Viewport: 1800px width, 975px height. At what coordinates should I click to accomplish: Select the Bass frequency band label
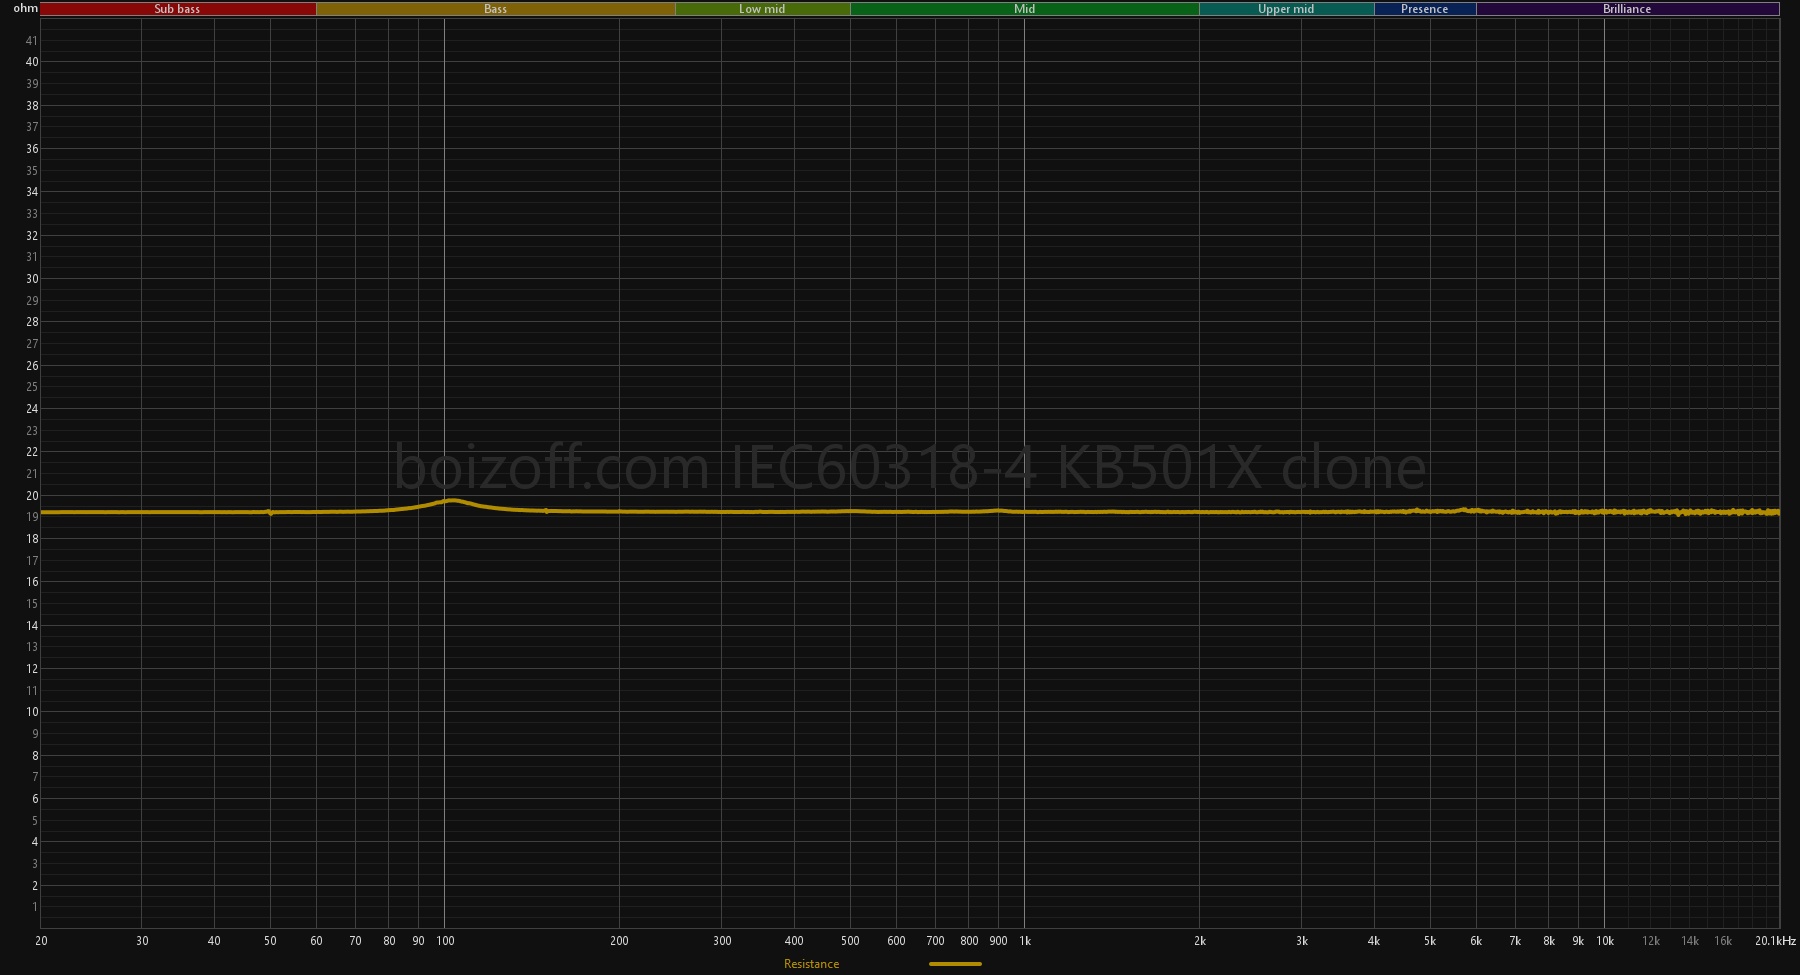click(x=495, y=9)
